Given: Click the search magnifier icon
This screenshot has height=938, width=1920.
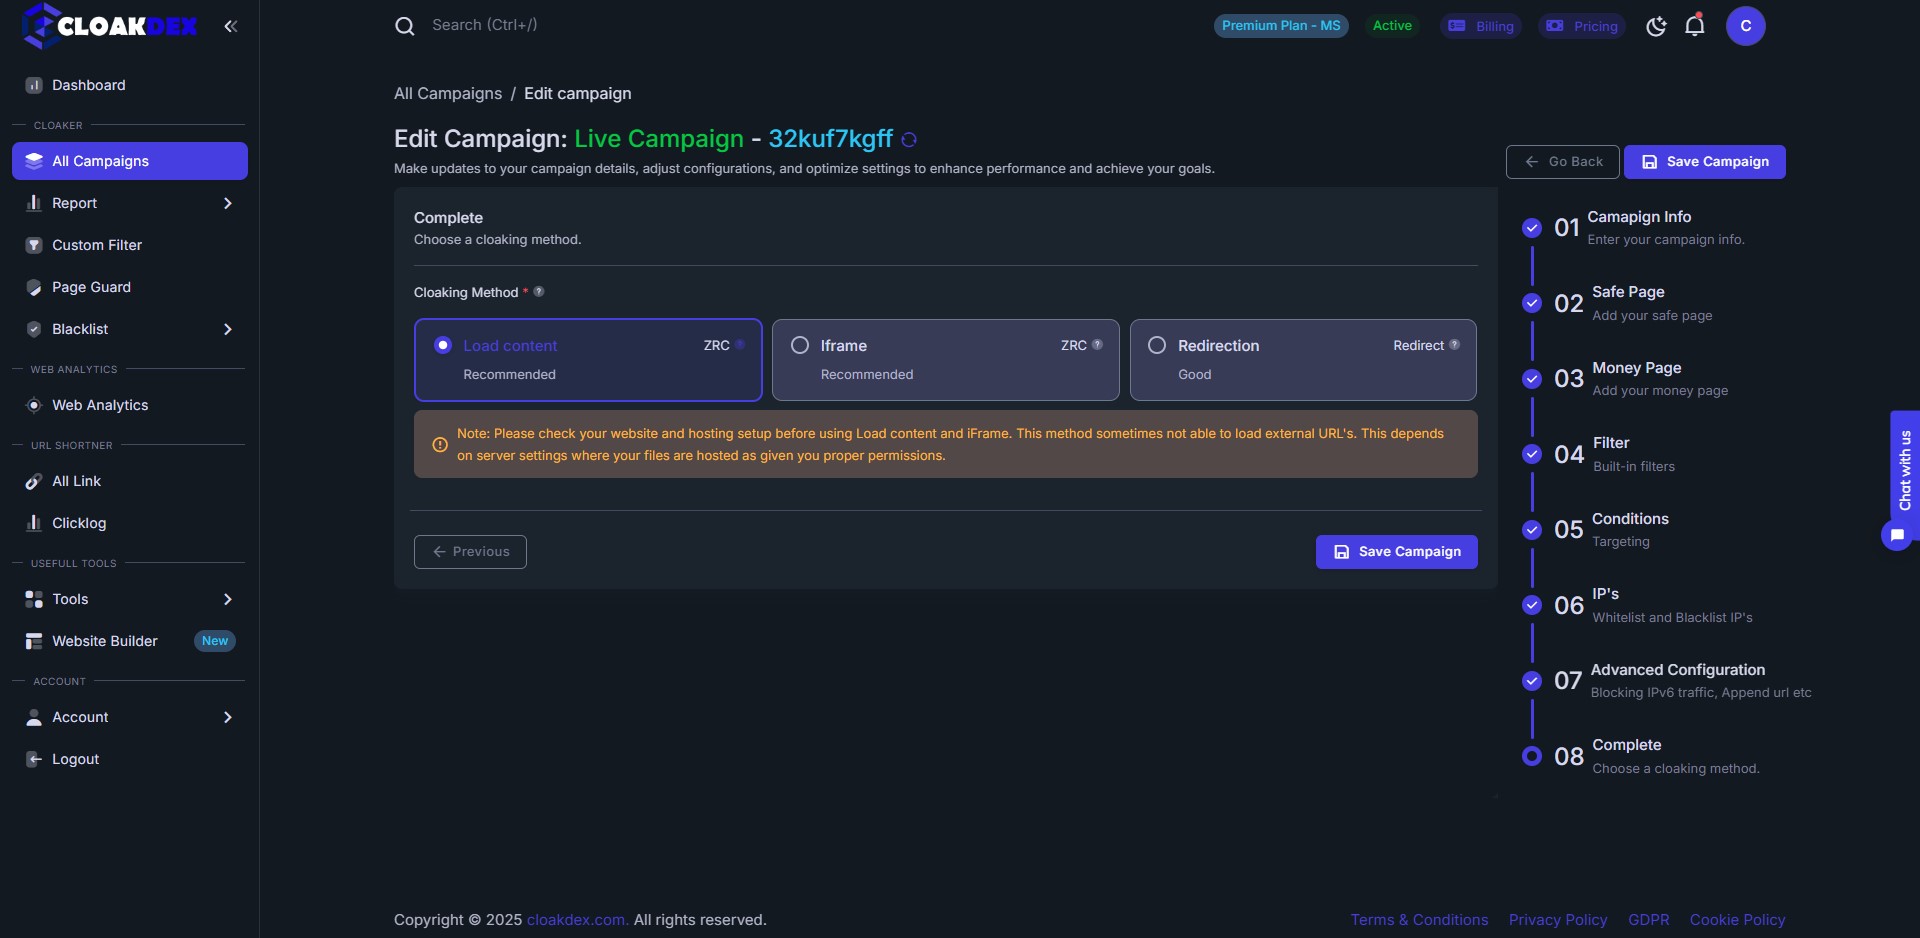Looking at the screenshot, I should 405,26.
